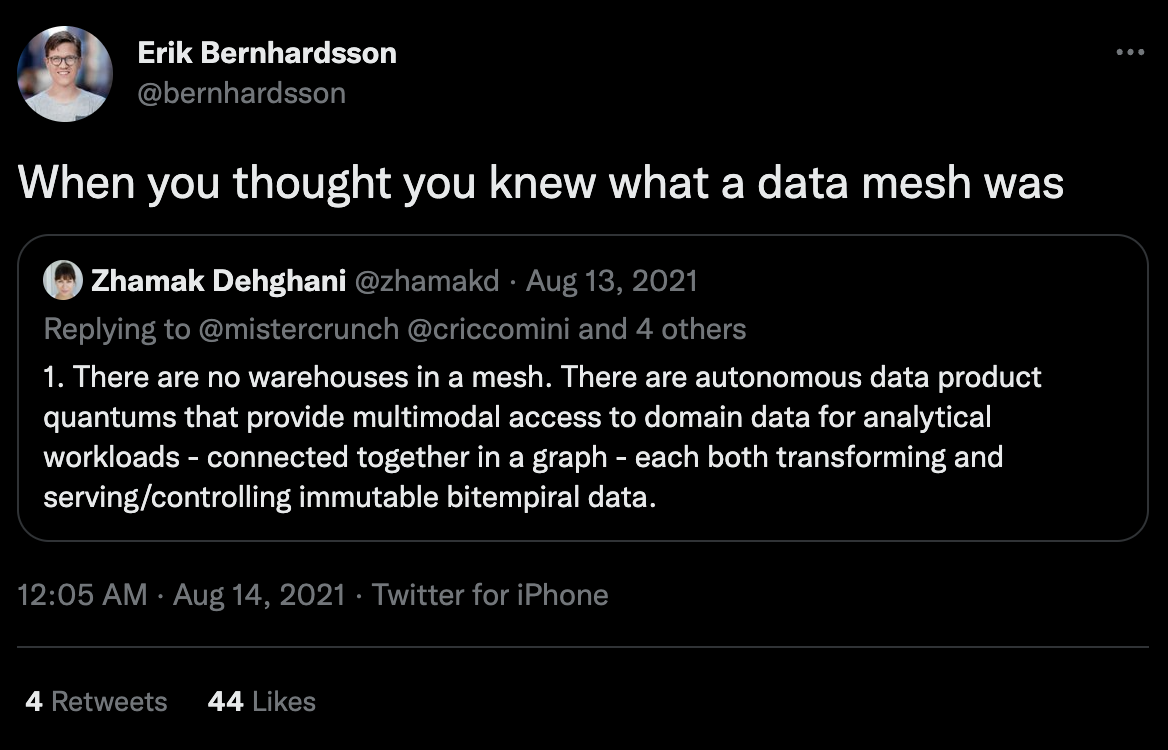Click the likes count number 44
1168x750 pixels.
point(226,702)
